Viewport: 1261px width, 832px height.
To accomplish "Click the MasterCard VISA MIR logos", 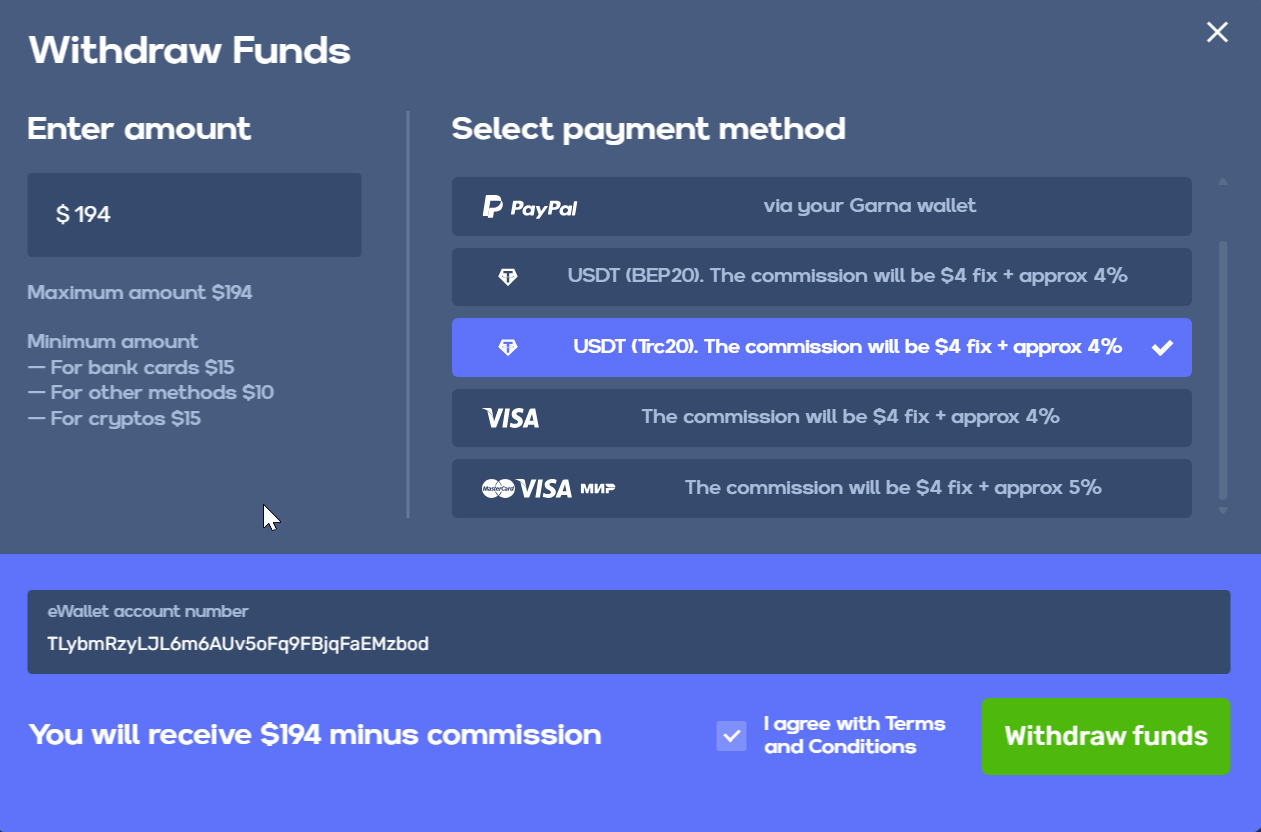I will pos(548,489).
